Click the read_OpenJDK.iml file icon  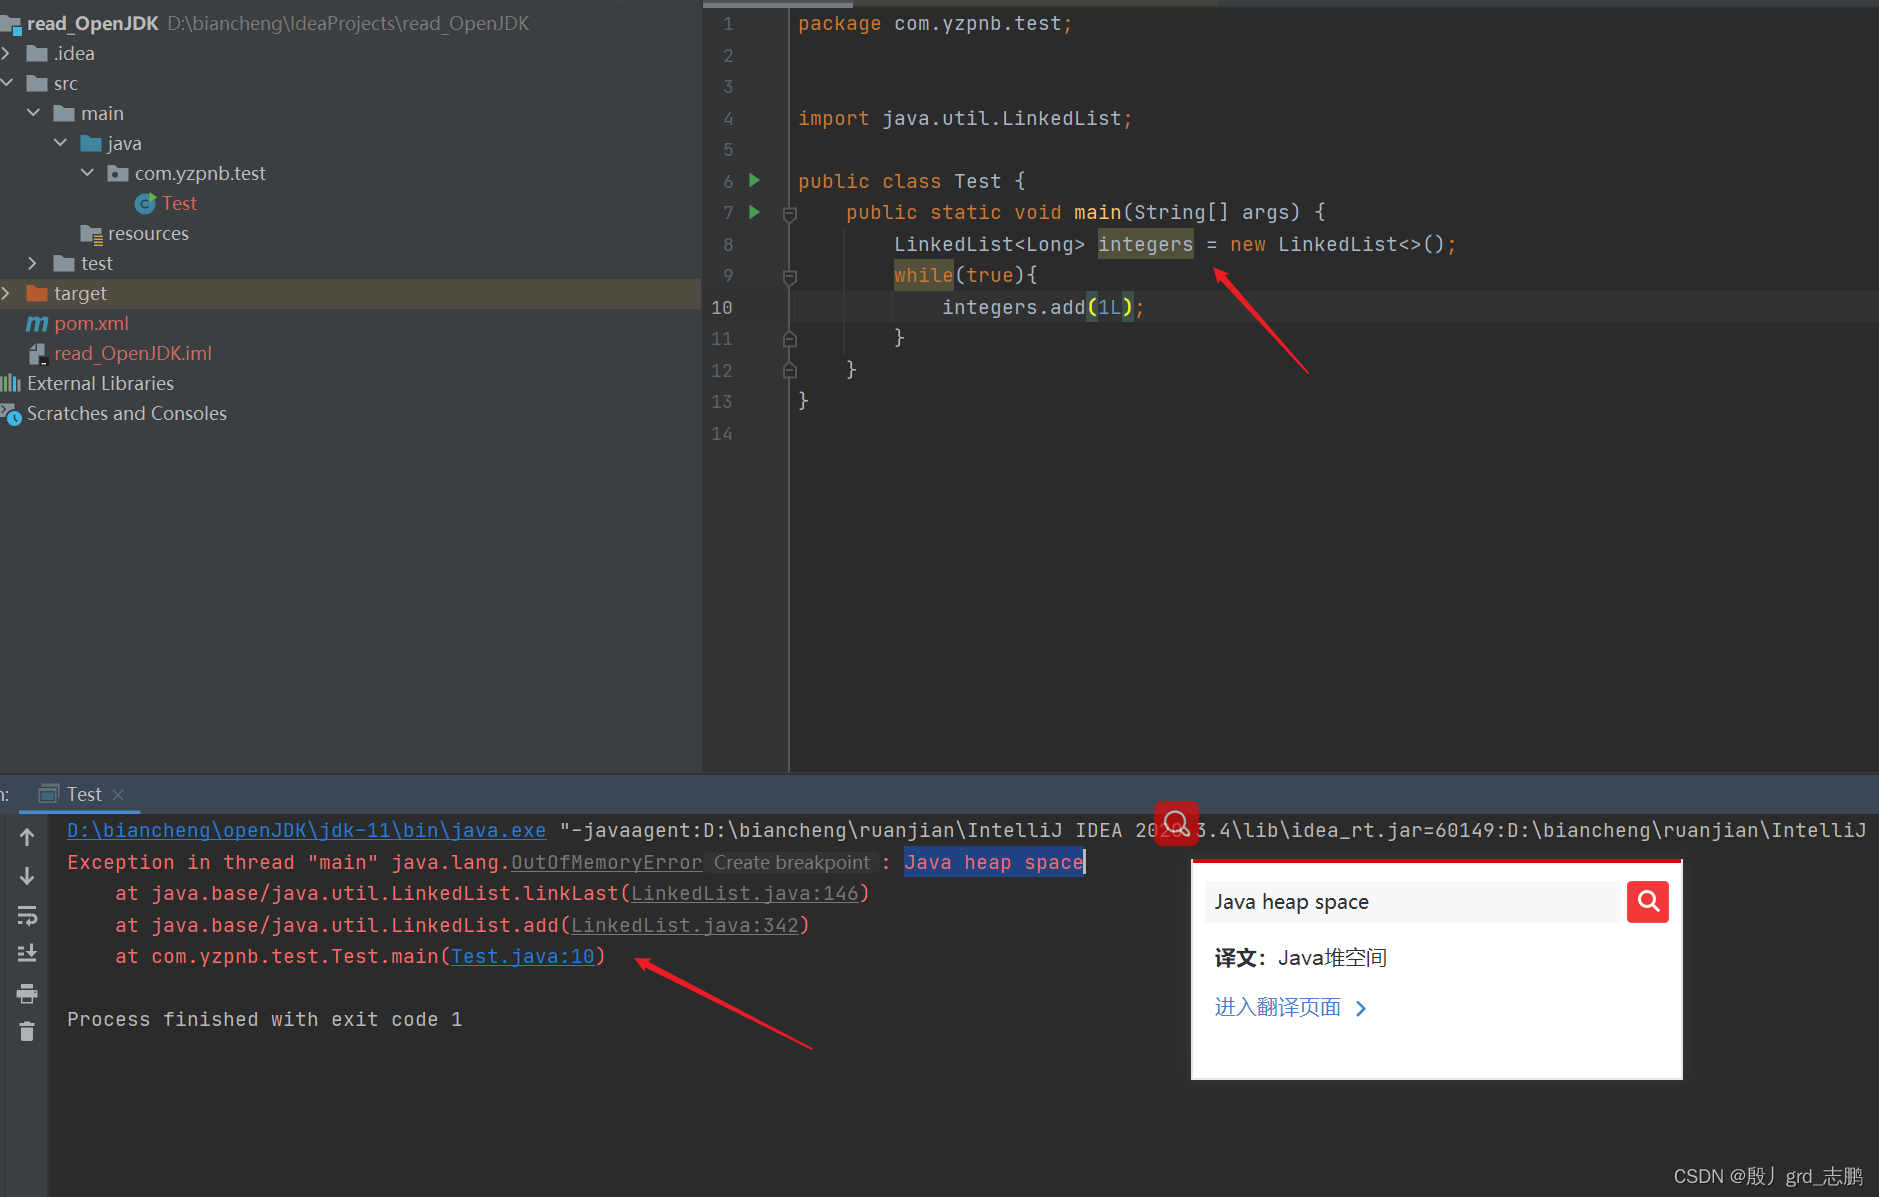click(38, 354)
